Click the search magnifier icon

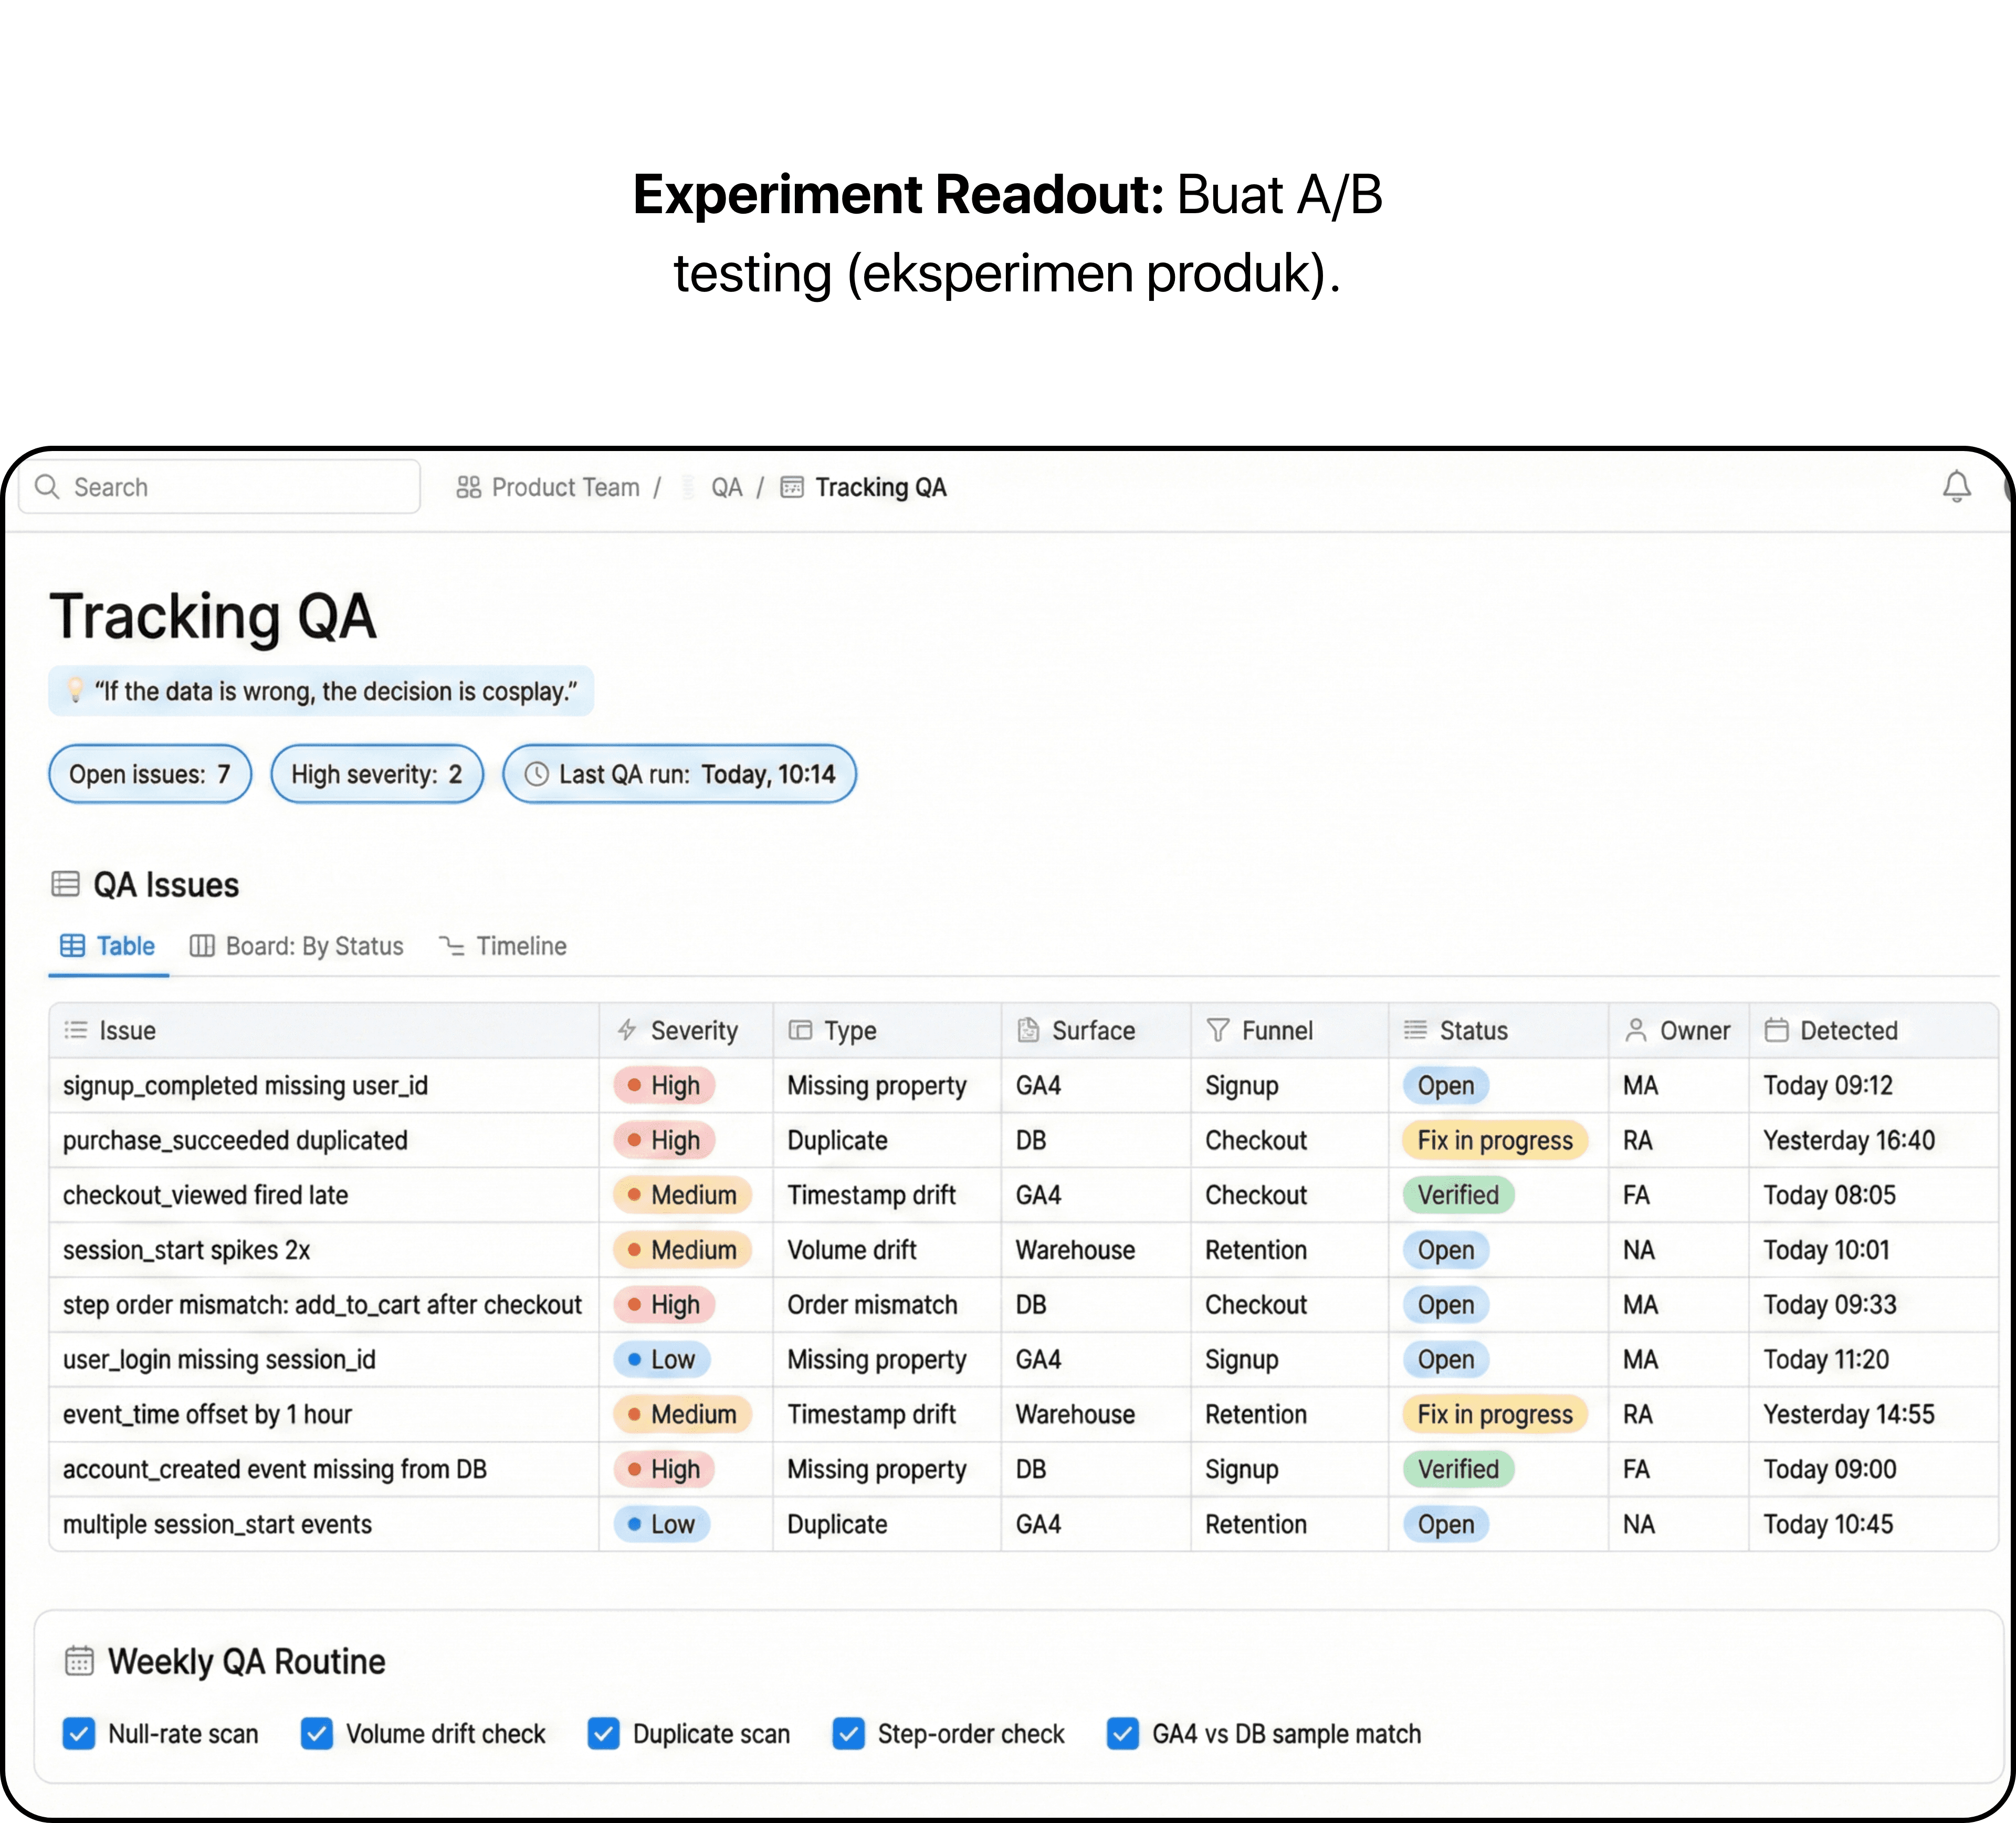(x=47, y=487)
